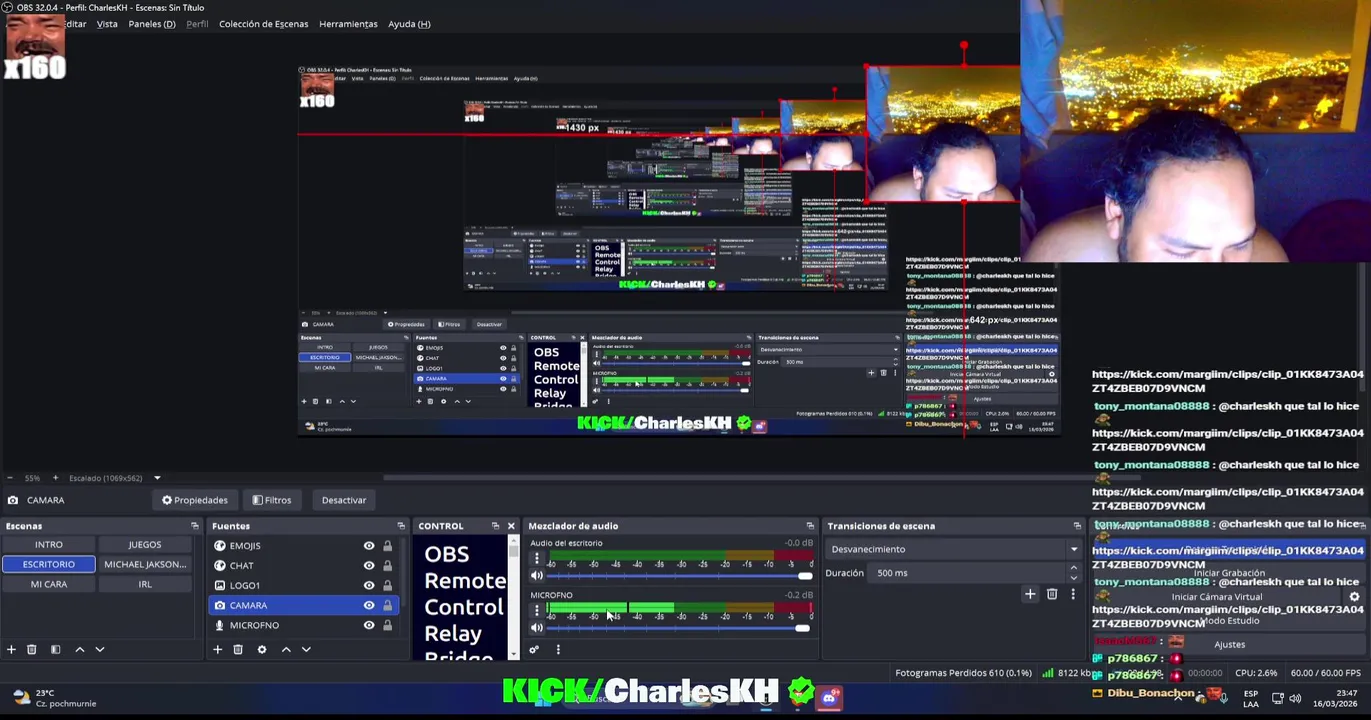Open the Paneles (D) menu

click(152, 24)
